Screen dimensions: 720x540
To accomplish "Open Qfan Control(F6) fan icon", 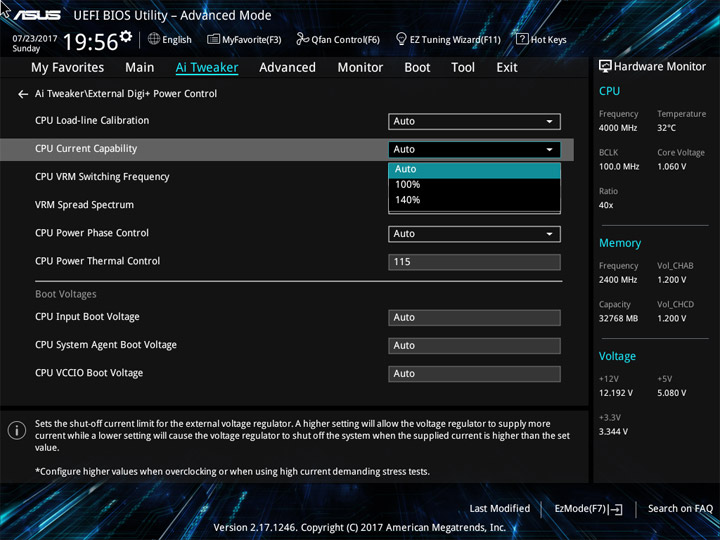I will (x=302, y=39).
